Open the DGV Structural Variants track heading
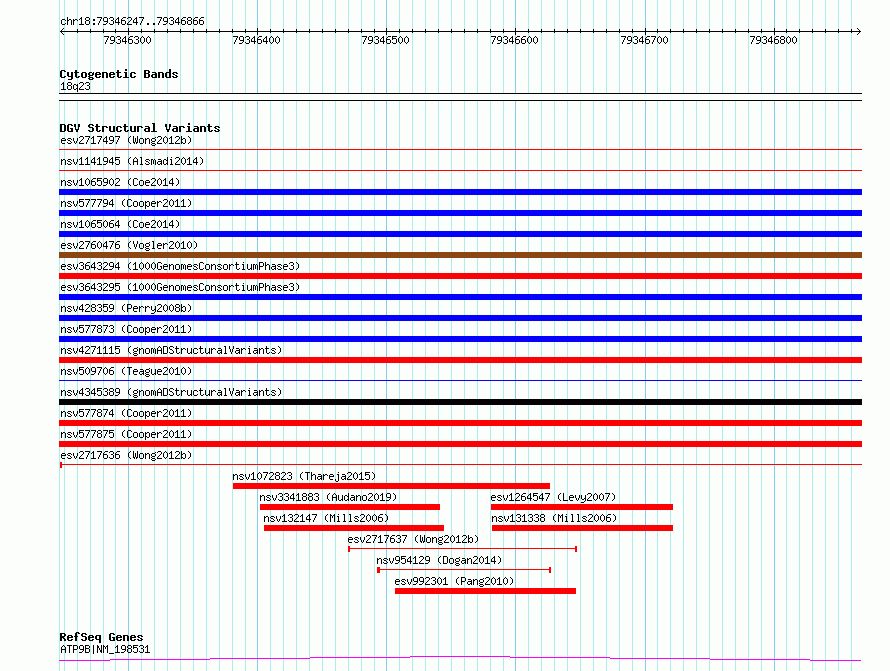890x671 pixels. [139, 128]
